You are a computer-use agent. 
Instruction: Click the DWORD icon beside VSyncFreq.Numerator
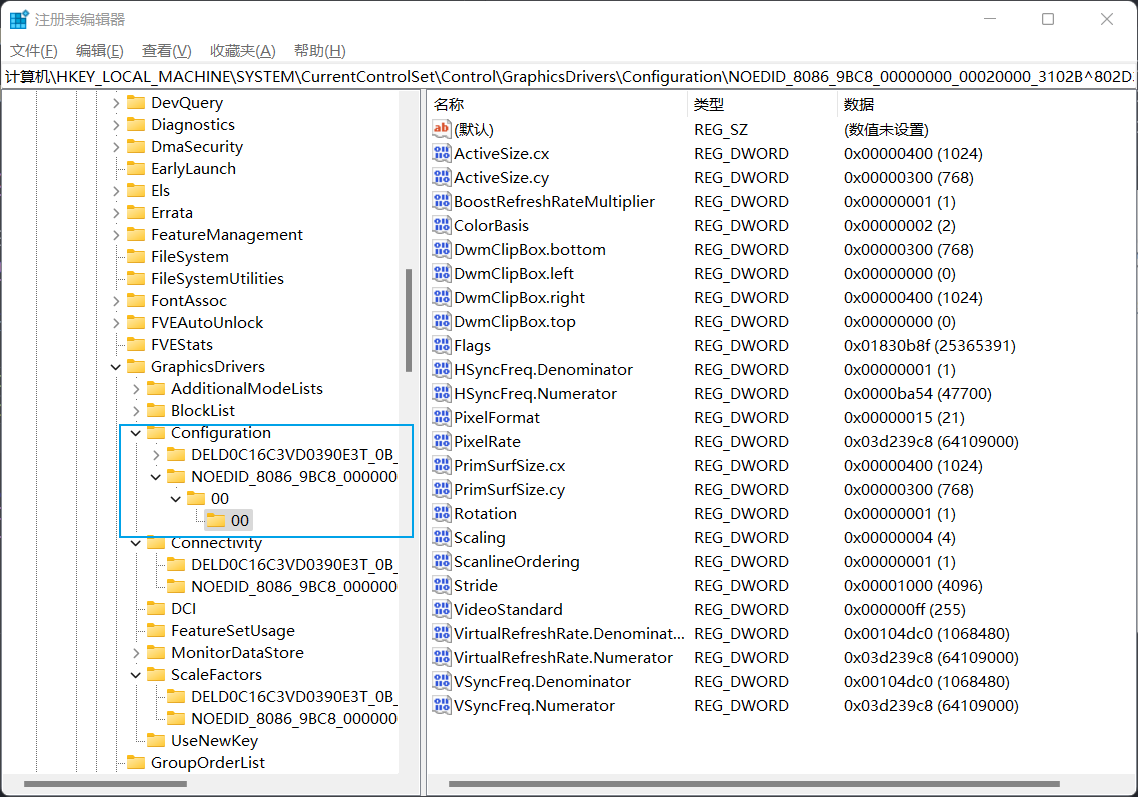[442, 706]
